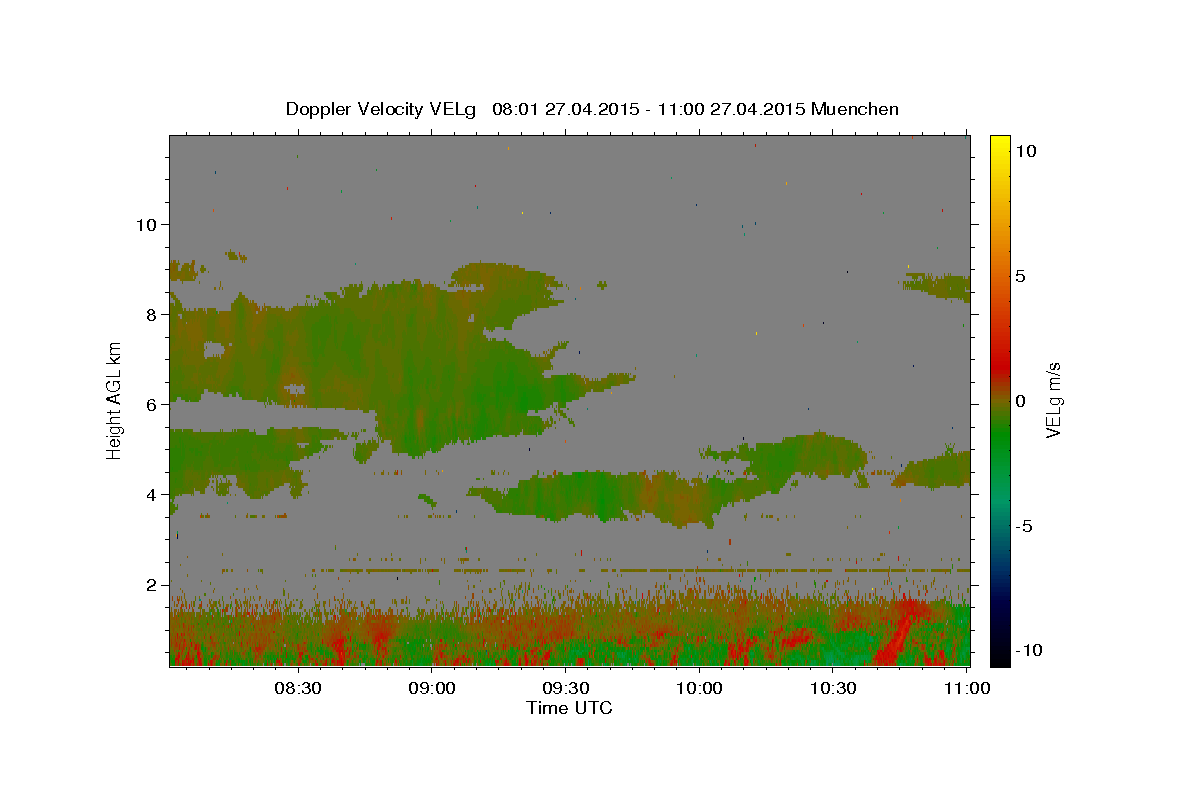This screenshot has width=1200, height=800.
Task: Click the cloud layer at 4 km near 09:30
Action: click(x=610, y=496)
